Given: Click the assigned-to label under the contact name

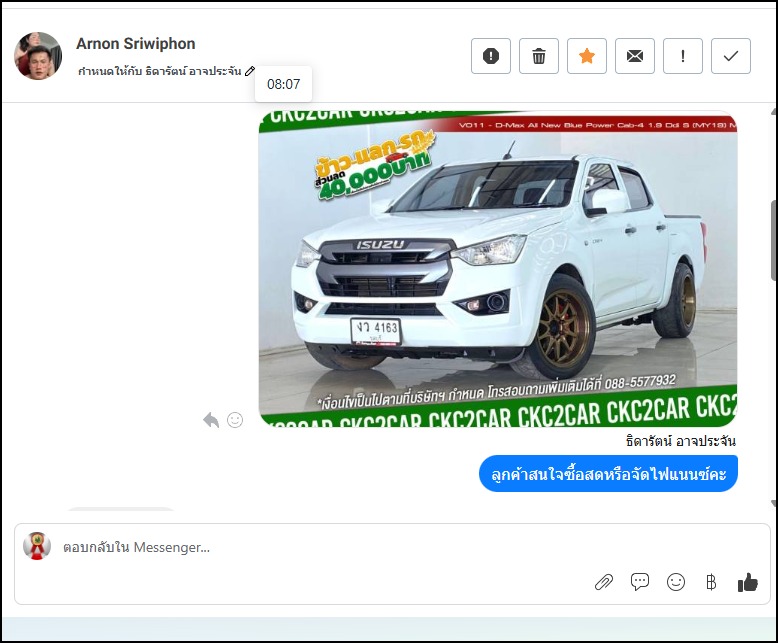Looking at the screenshot, I should point(159,71).
